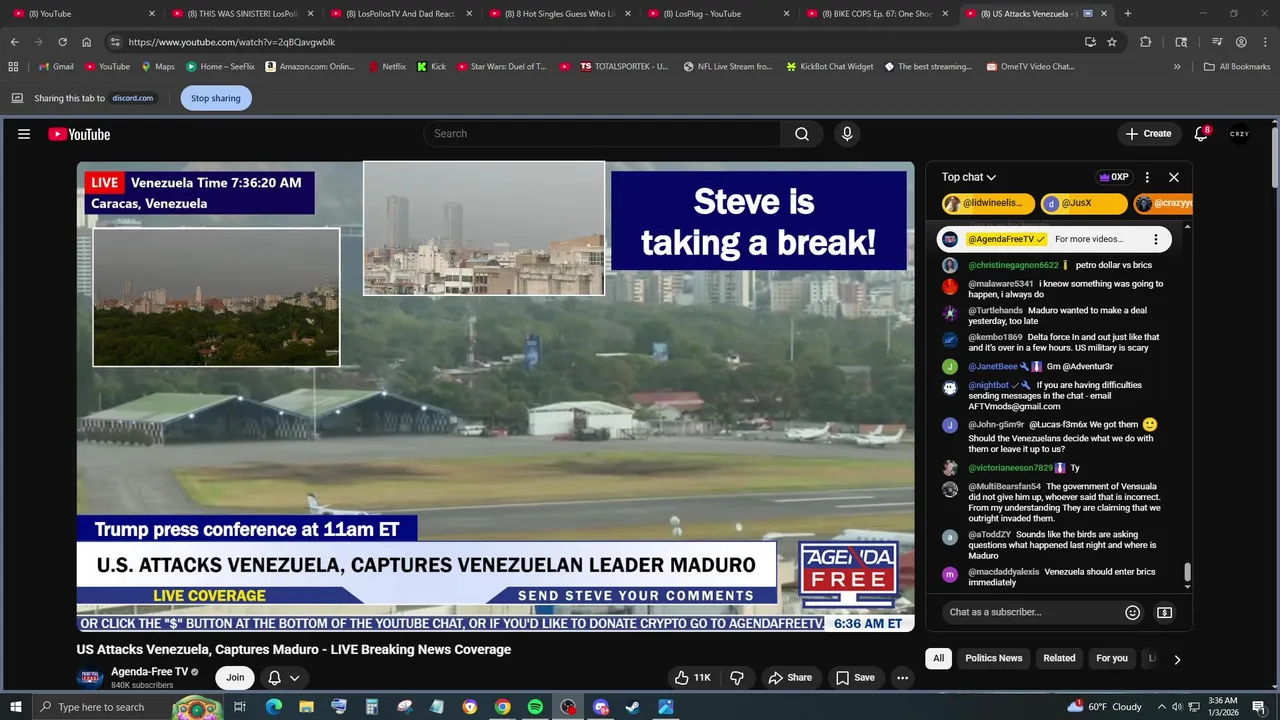Screen dimensions: 1280x720
Task: Click the live chat scrollbar thumb
Action: (x=1187, y=572)
